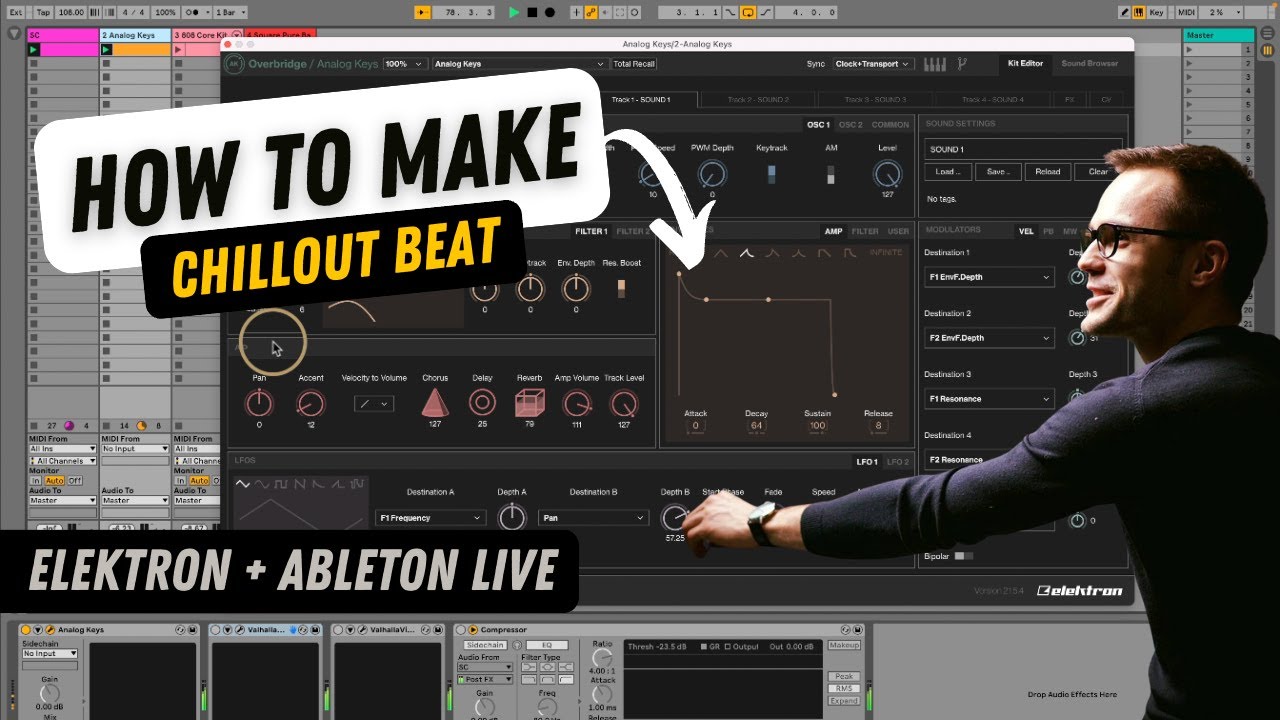Click the PWM Depth knob
Viewport: 1280px width, 720px height.
(x=712, y=175)
